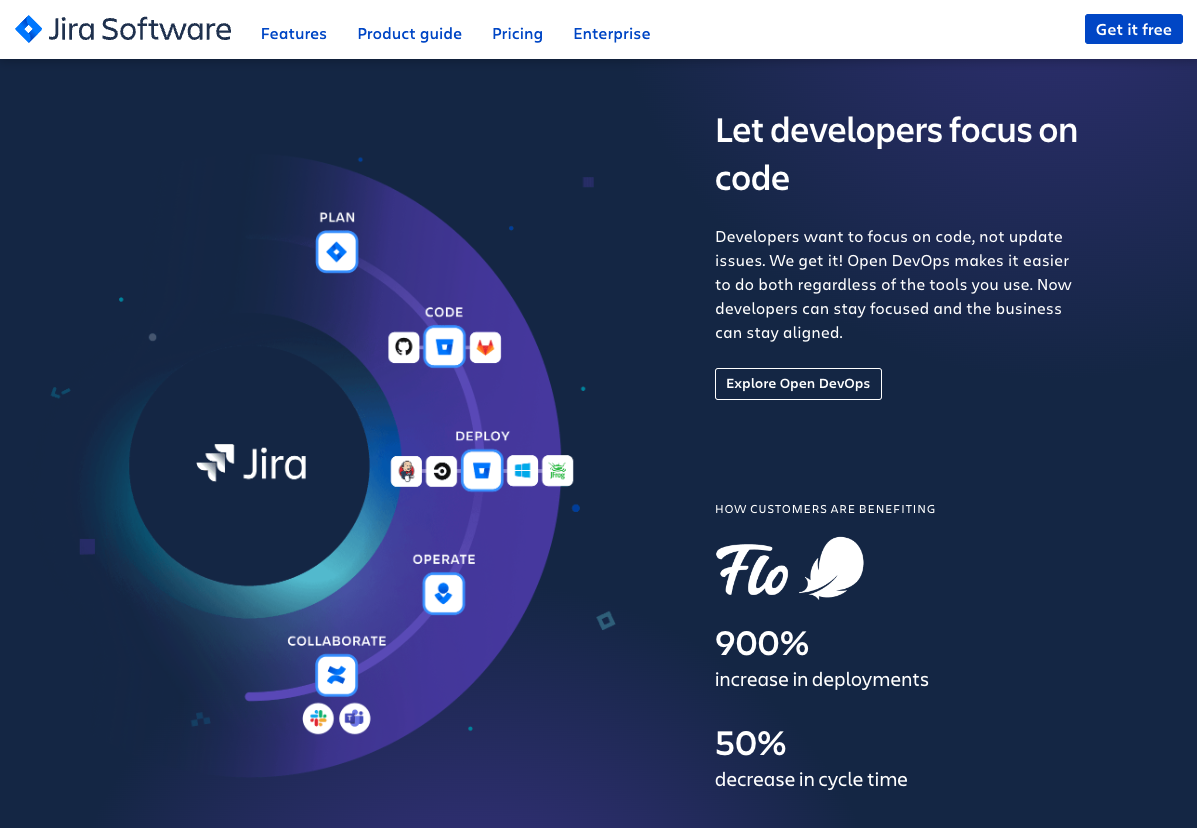Open the Features menu item
Viewport: 1197px width, 828px height.
(x=293, y=34)
